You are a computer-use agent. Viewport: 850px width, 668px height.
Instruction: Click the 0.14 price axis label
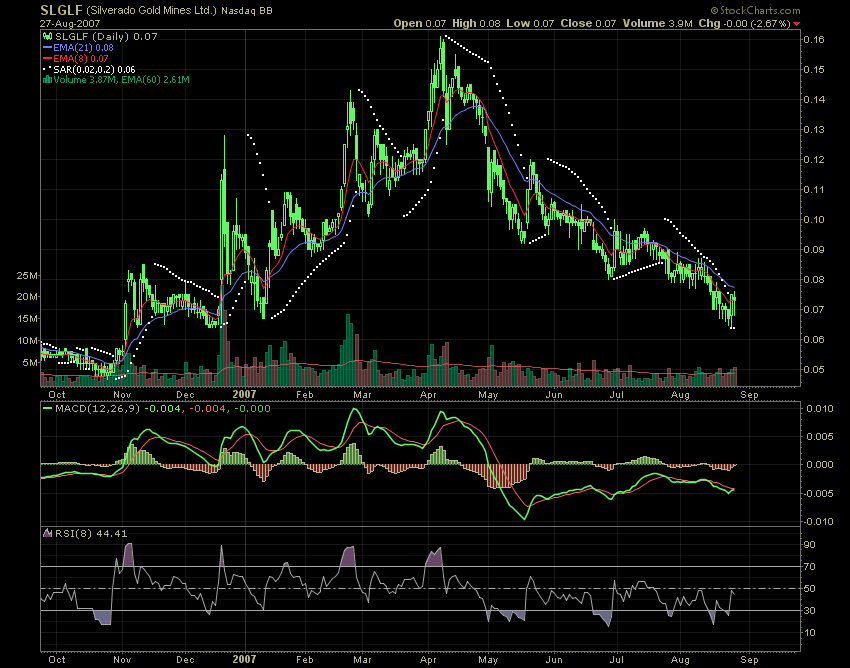click(814, 100)
